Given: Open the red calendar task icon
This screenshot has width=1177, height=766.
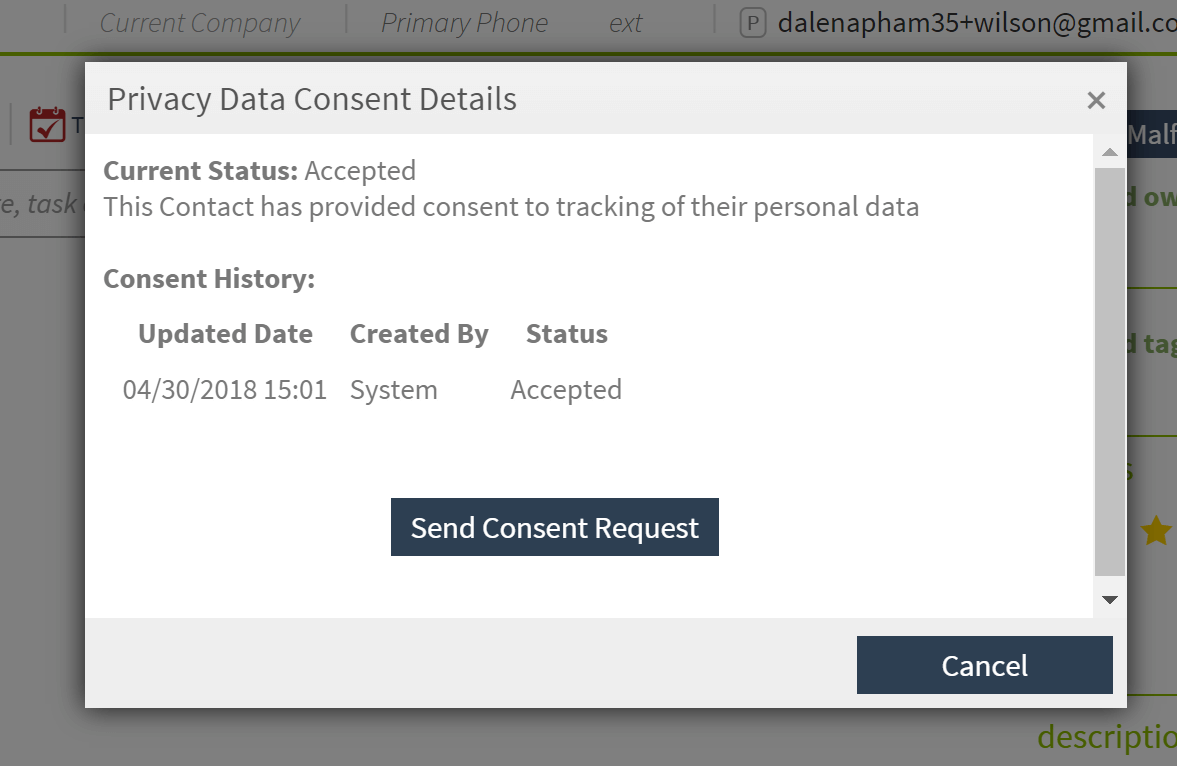Looking at the screenshot, I should click(x=47, y=125).
